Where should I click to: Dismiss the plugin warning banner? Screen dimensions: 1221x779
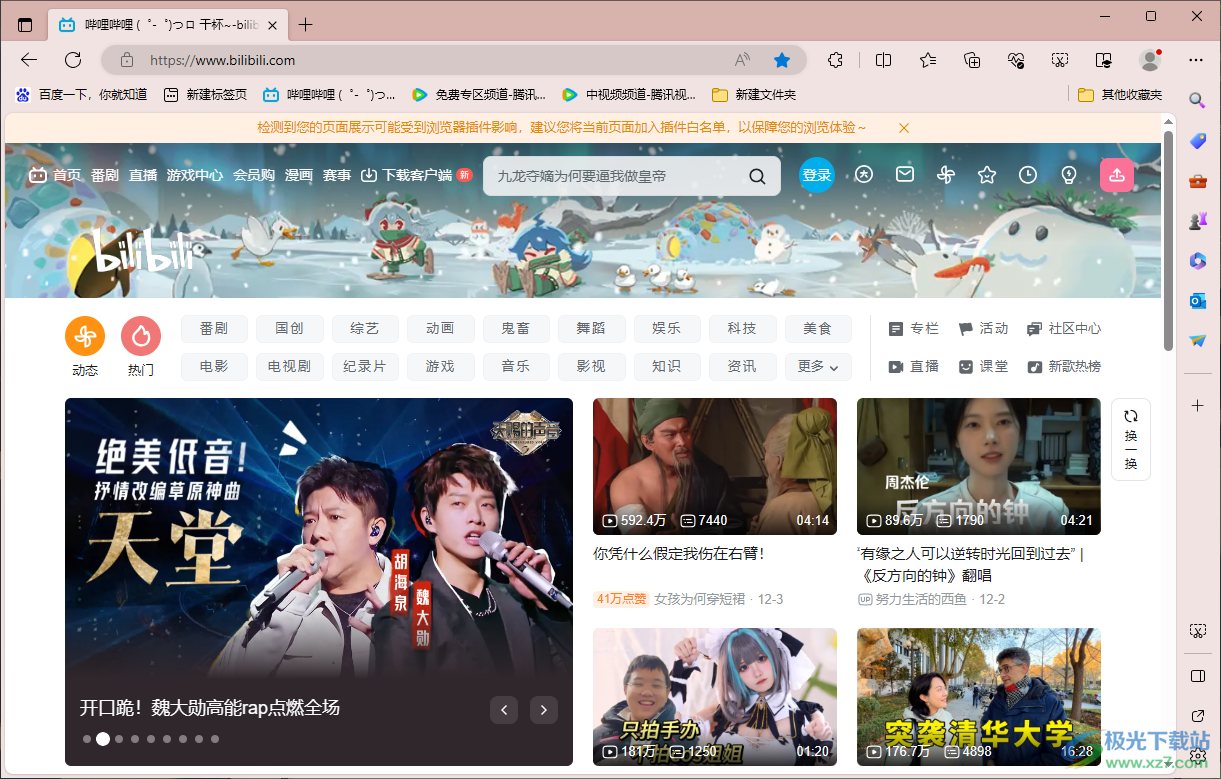(904, 128)
